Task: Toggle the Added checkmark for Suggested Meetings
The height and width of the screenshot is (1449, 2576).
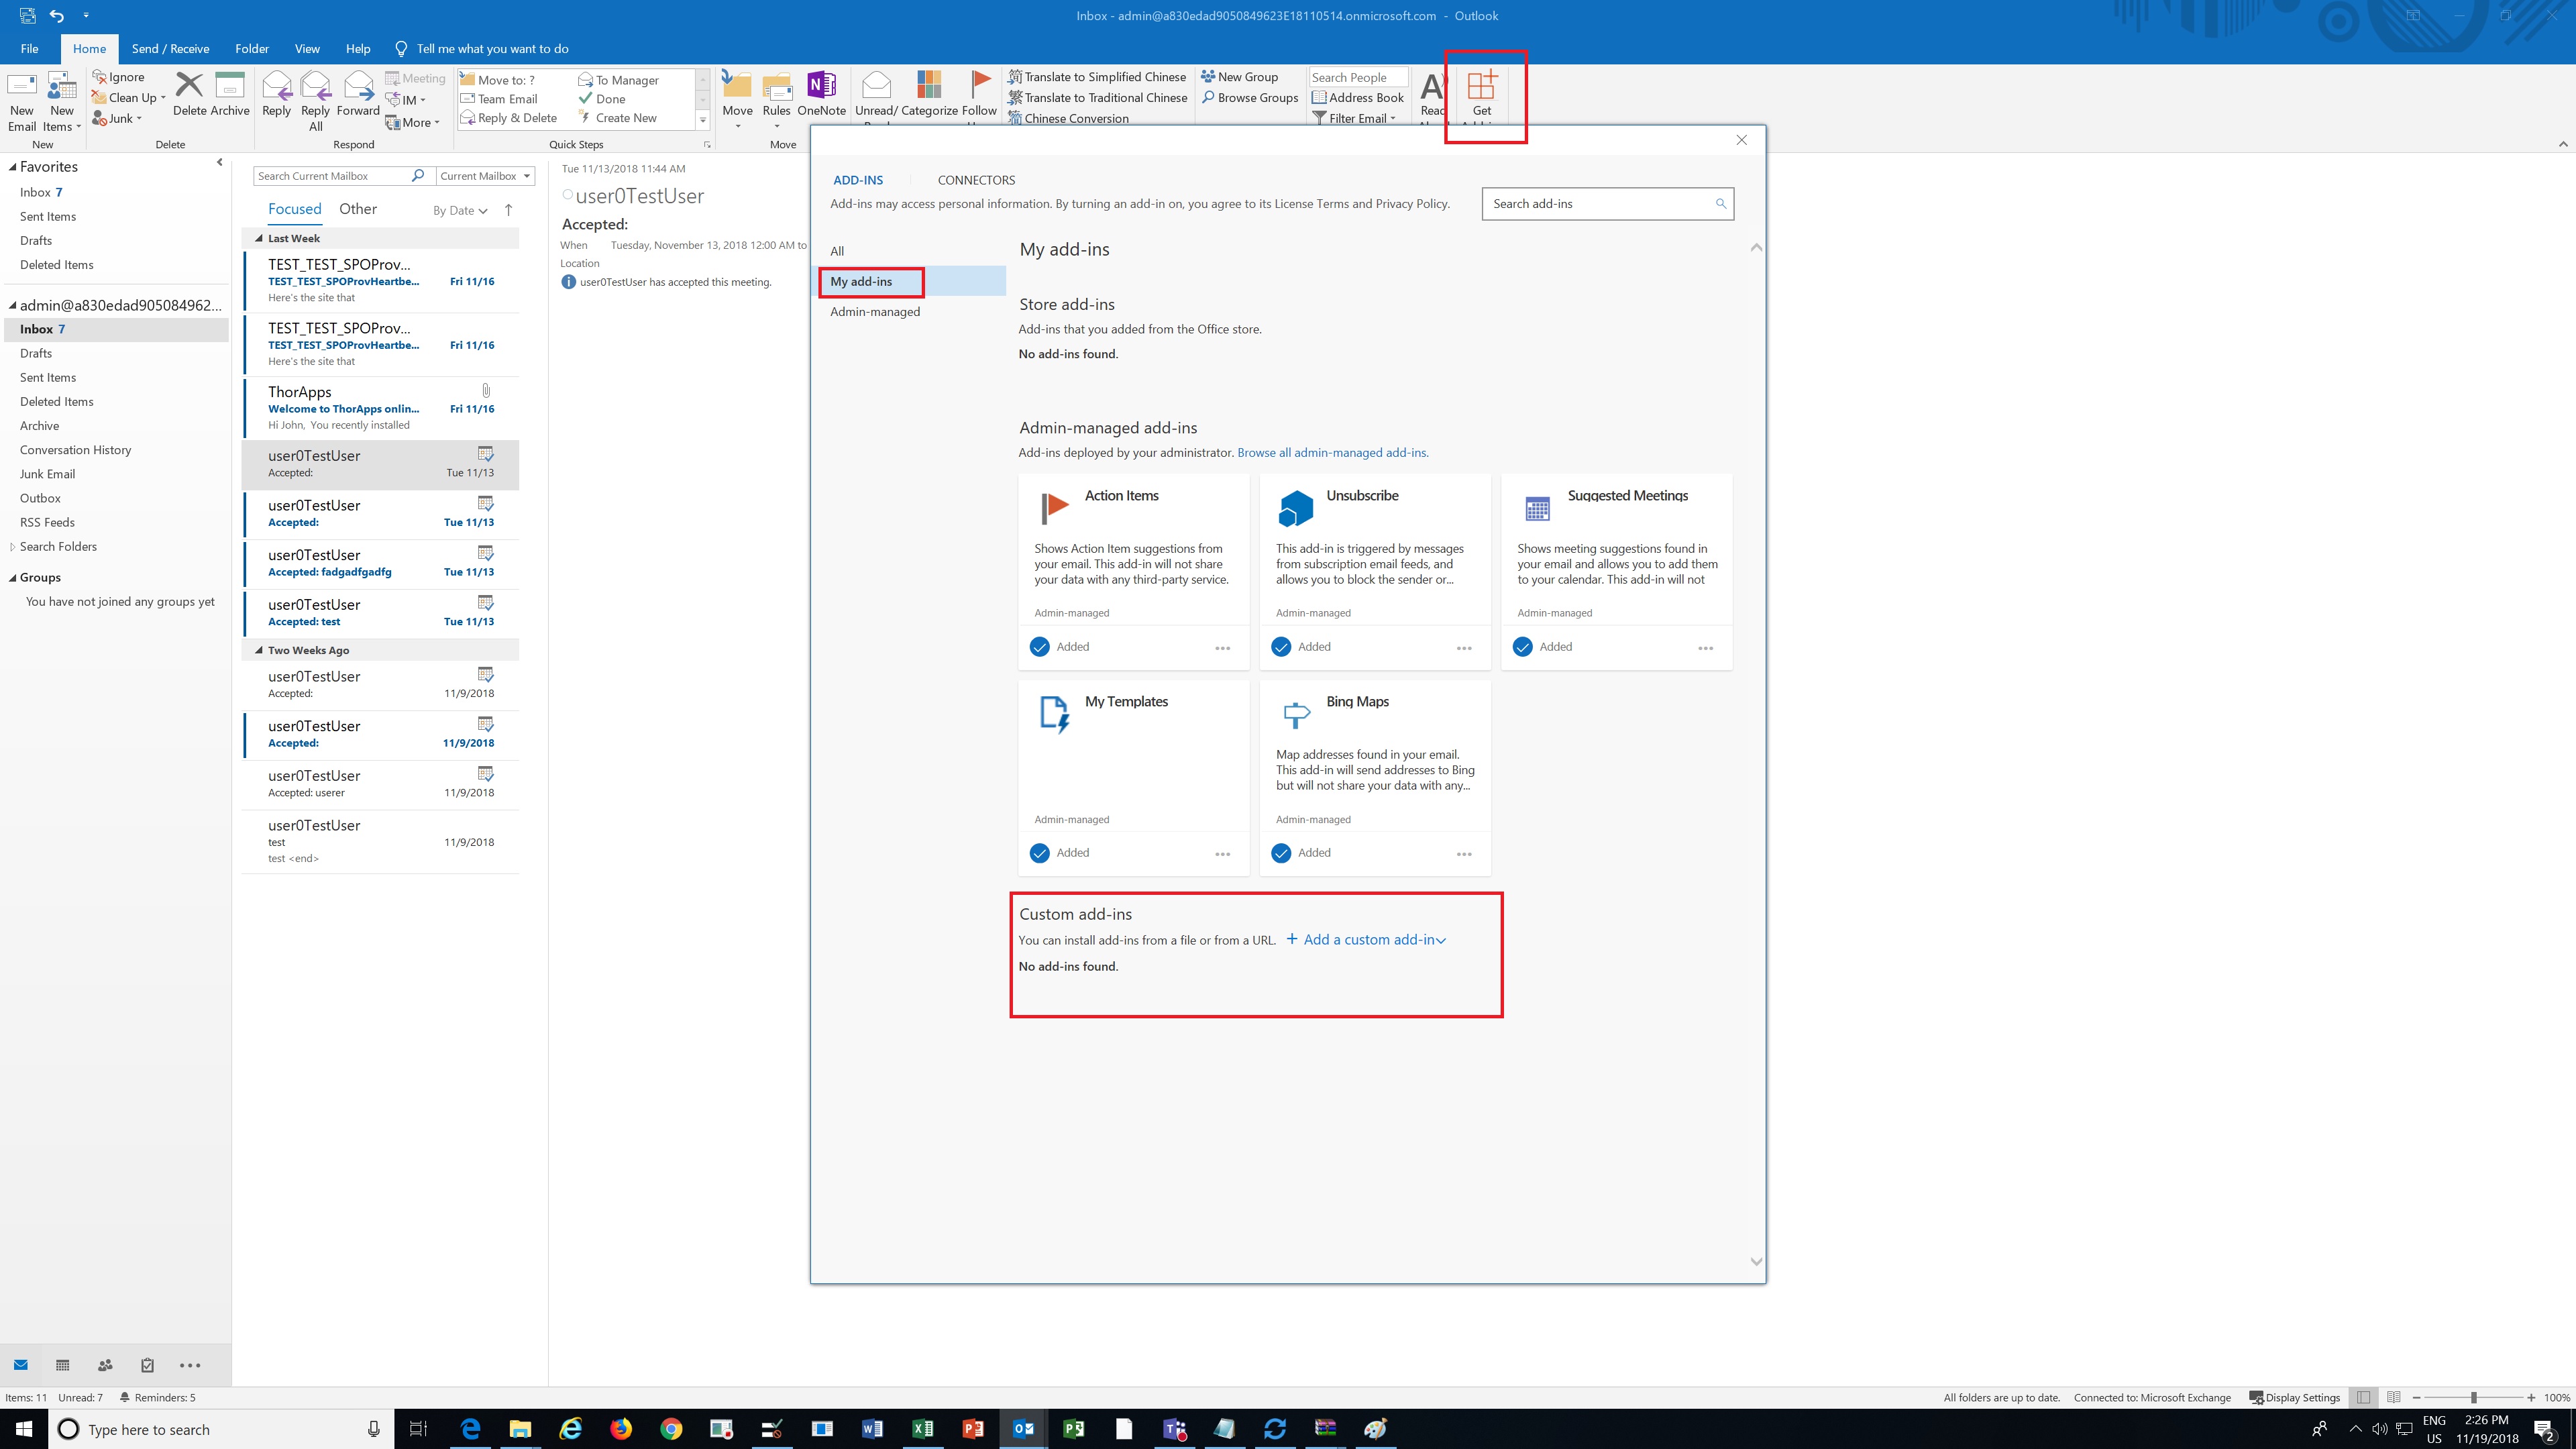Action: [x=1522, y=646]
